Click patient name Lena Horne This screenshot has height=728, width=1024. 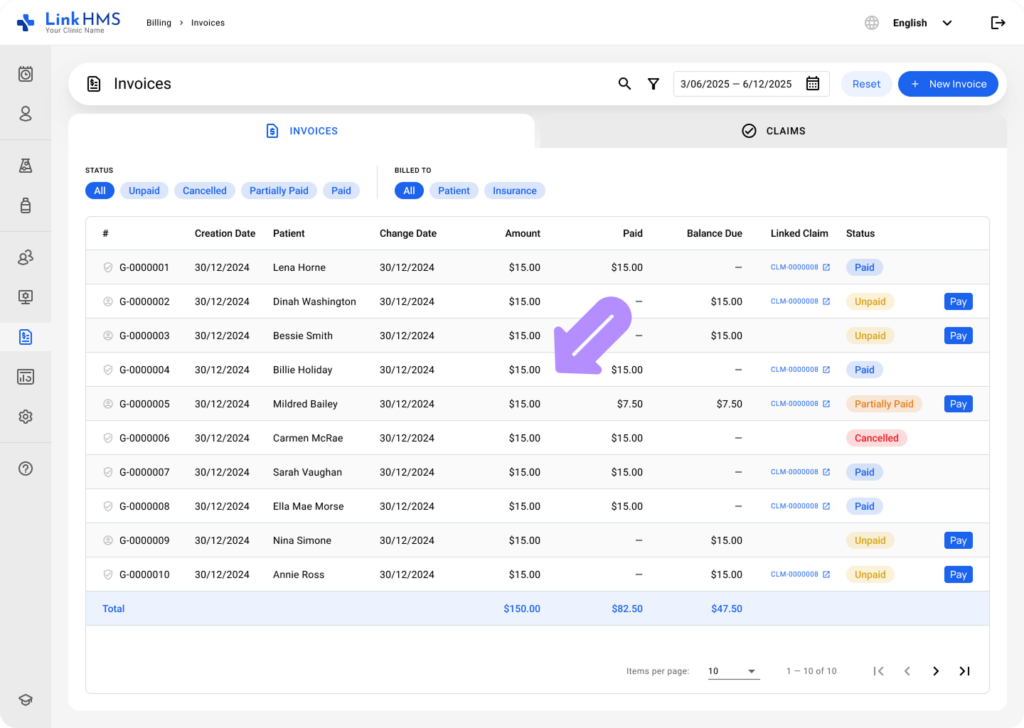point(299,267)
